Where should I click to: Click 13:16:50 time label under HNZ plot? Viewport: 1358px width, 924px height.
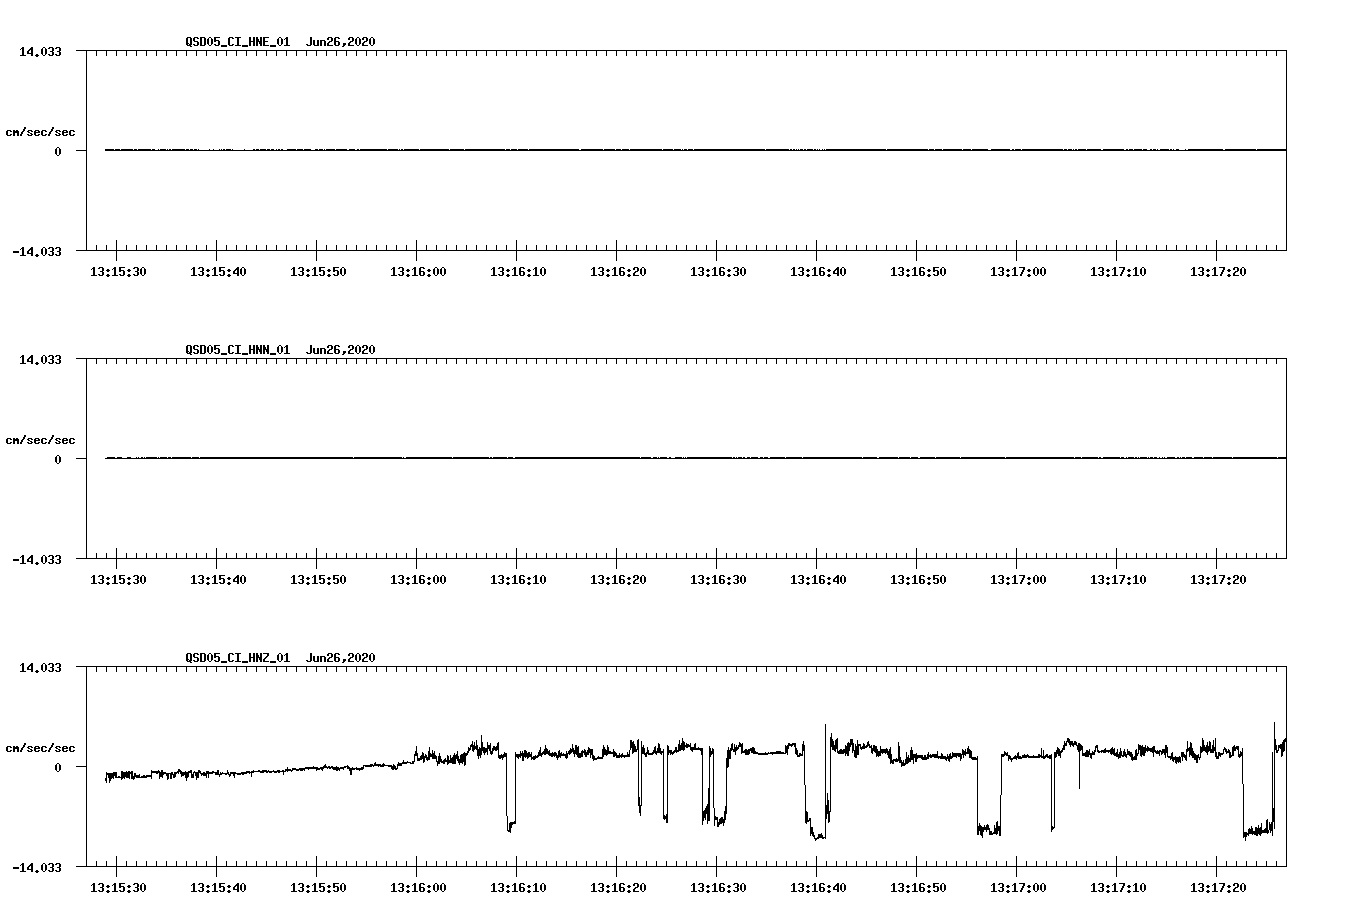[x=918, y=888]
